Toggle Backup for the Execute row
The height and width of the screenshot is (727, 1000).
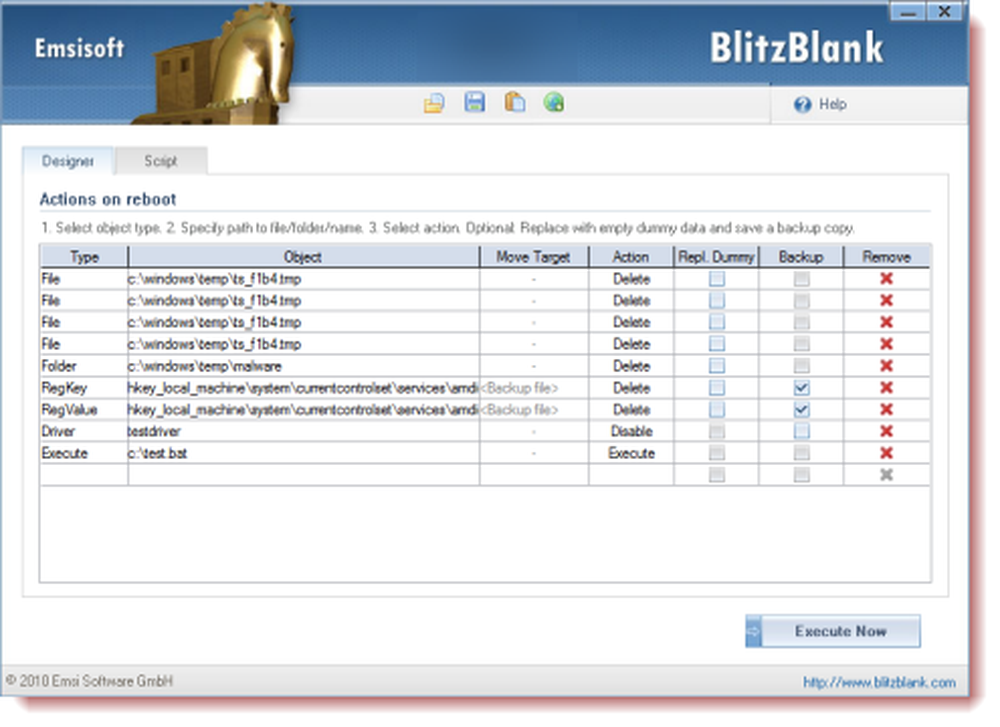[x=802, y=453]
